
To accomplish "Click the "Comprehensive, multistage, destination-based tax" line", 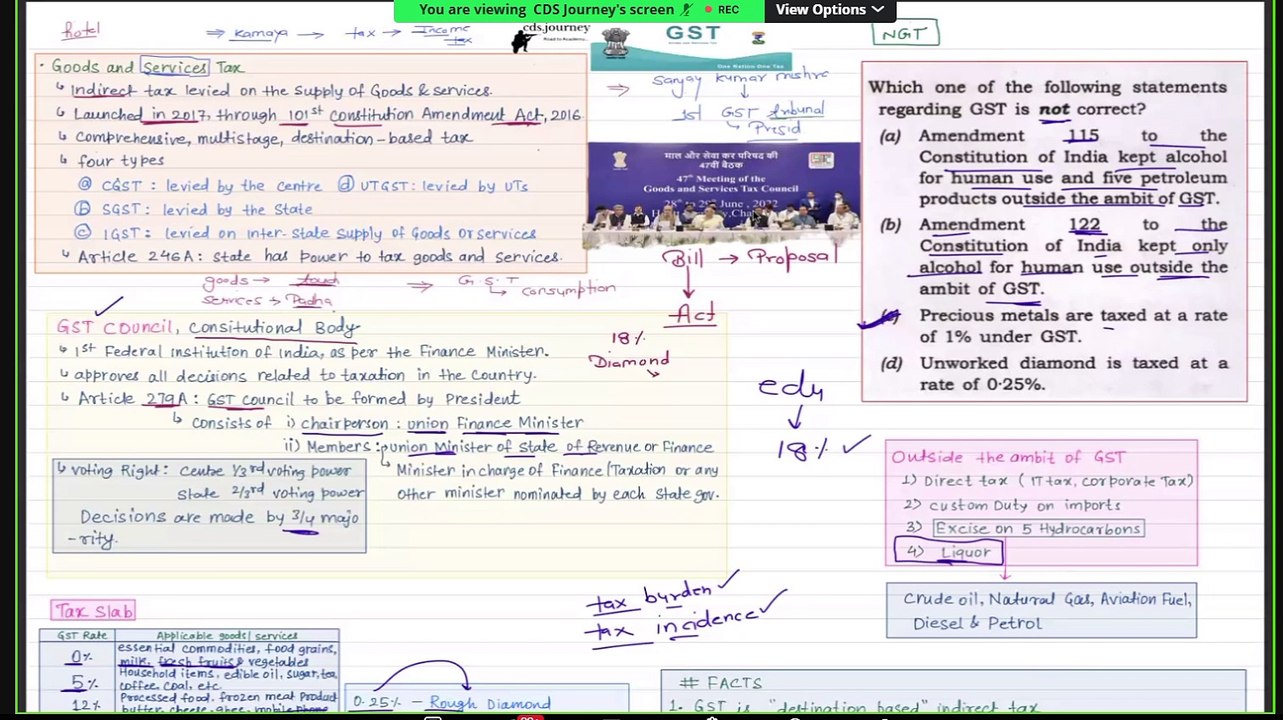I will pyautogui.click(x=273, y=137).
